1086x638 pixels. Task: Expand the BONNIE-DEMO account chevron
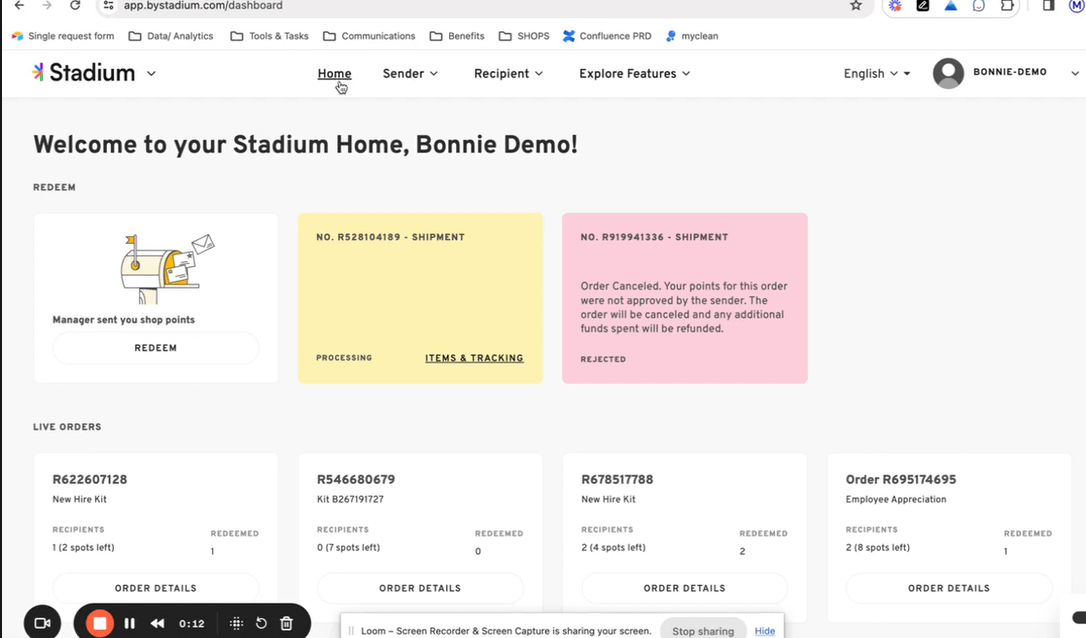coord(1076,73)
